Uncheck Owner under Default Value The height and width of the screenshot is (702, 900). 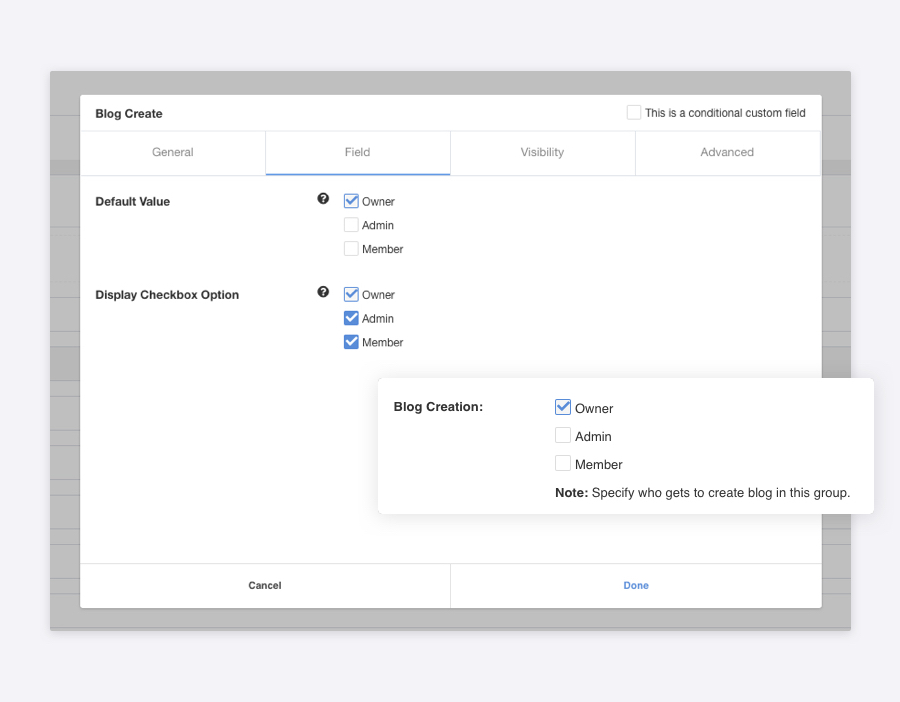[351, 201]
